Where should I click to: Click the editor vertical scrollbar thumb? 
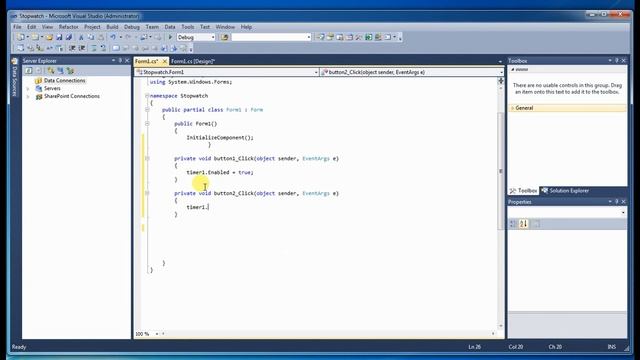[x=500, y=171]
